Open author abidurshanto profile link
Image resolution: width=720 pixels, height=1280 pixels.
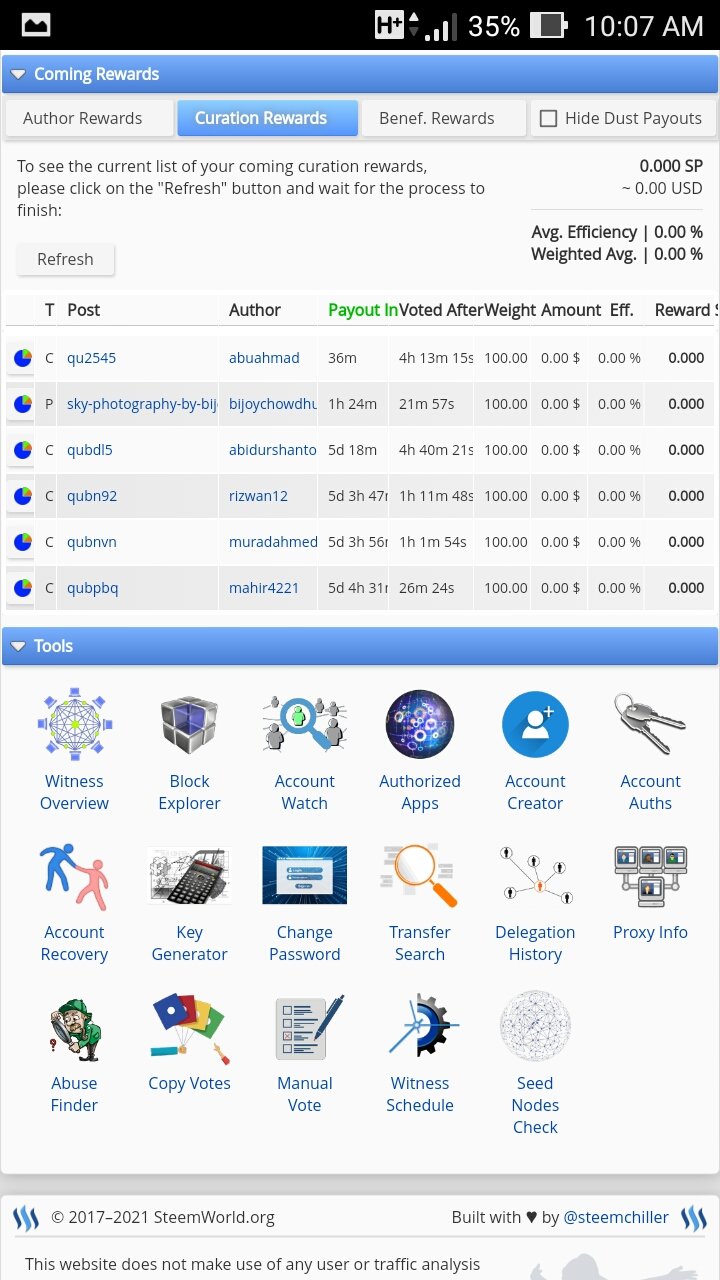point(273,450)
